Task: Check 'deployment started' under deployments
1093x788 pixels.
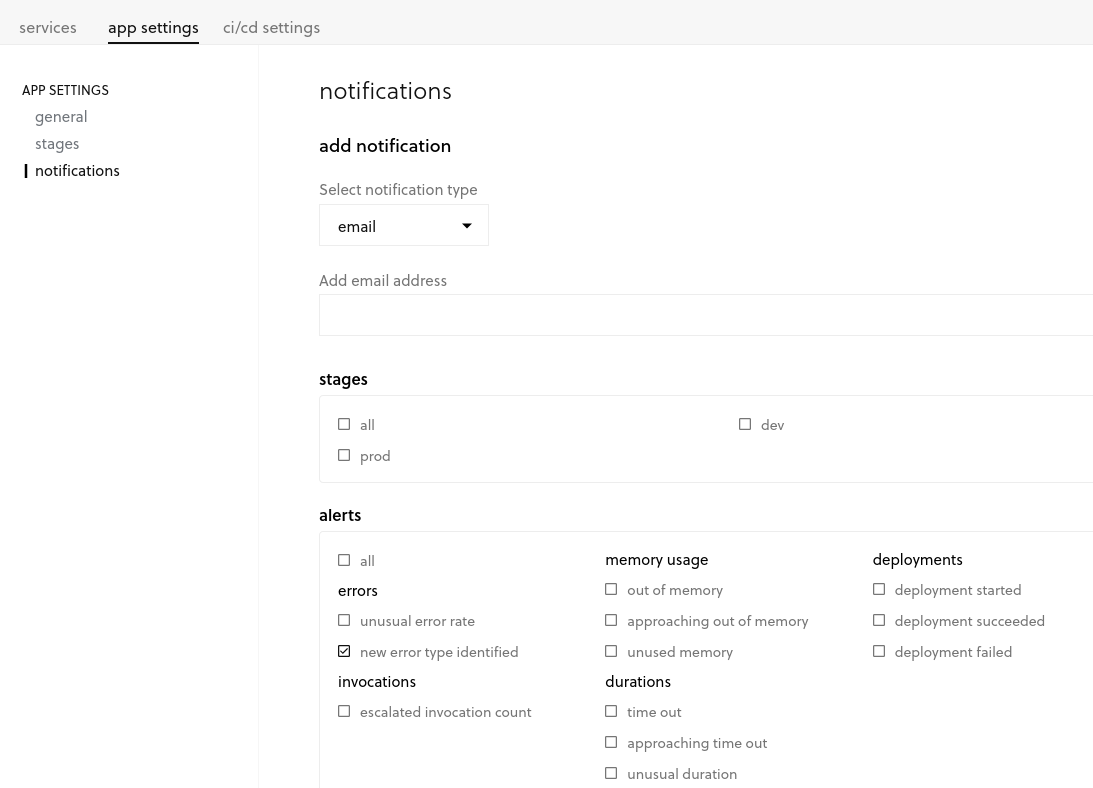Action: pyautogui.click(x=879, y=589)
